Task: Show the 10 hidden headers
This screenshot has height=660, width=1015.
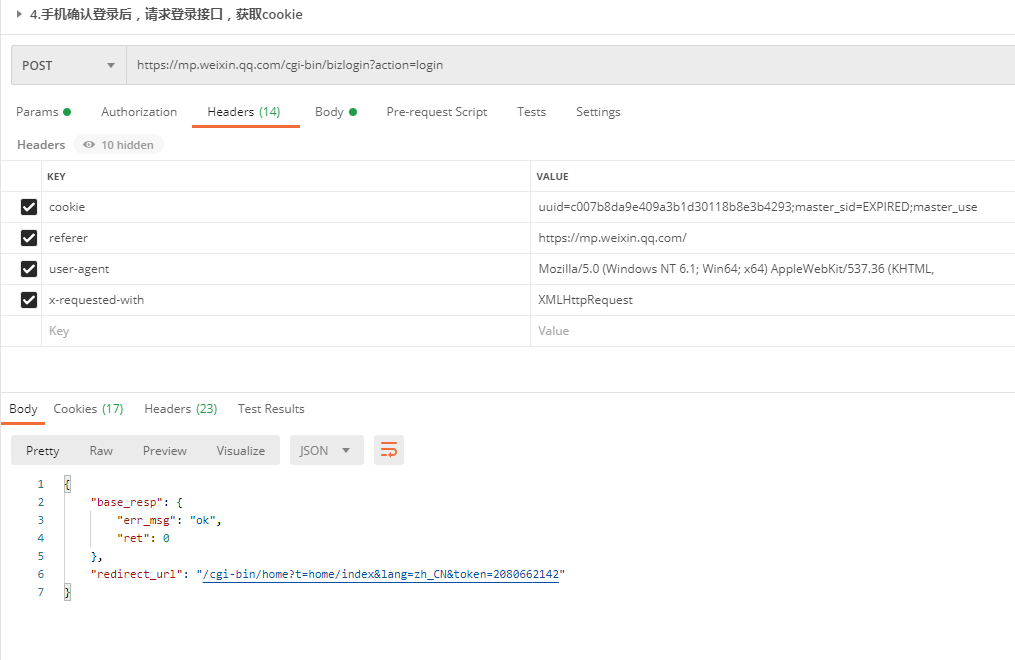Action: click(x=118, y=145)
